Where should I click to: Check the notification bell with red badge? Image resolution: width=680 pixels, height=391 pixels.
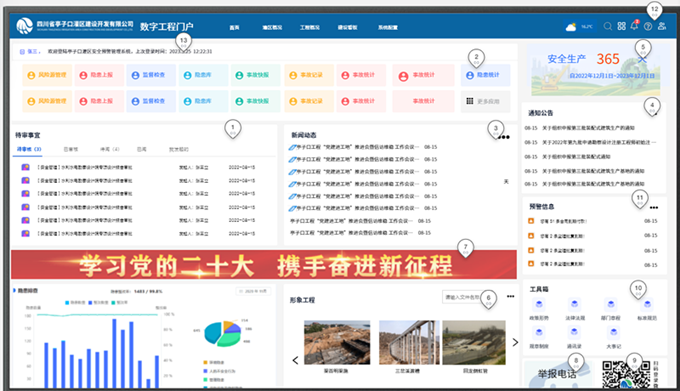click(634, 25)
